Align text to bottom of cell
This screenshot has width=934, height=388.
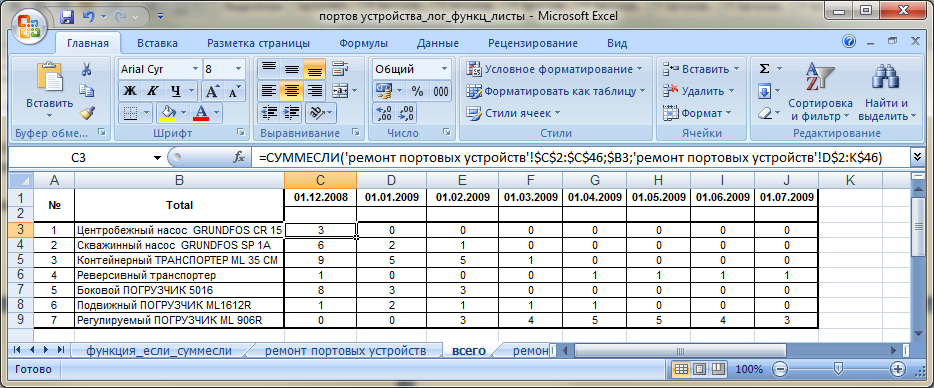click(x=315, y=69)
